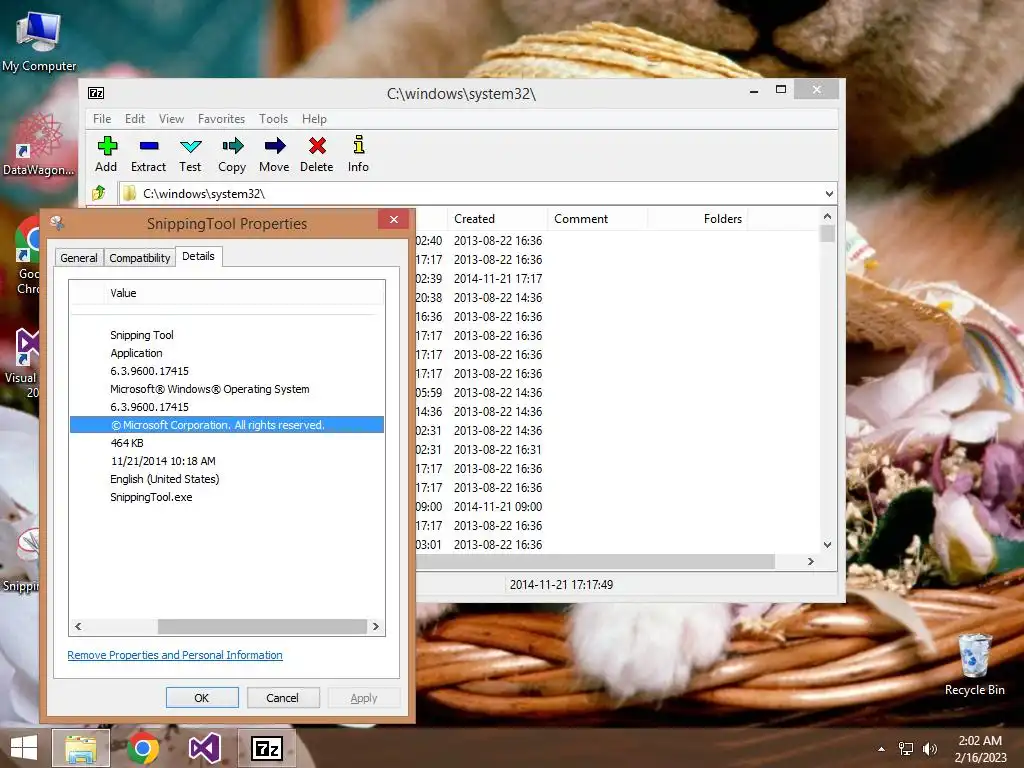Viewport: 1024px width, 768px height.
Task: Switch to the General tab
Action: coord(79,258)
